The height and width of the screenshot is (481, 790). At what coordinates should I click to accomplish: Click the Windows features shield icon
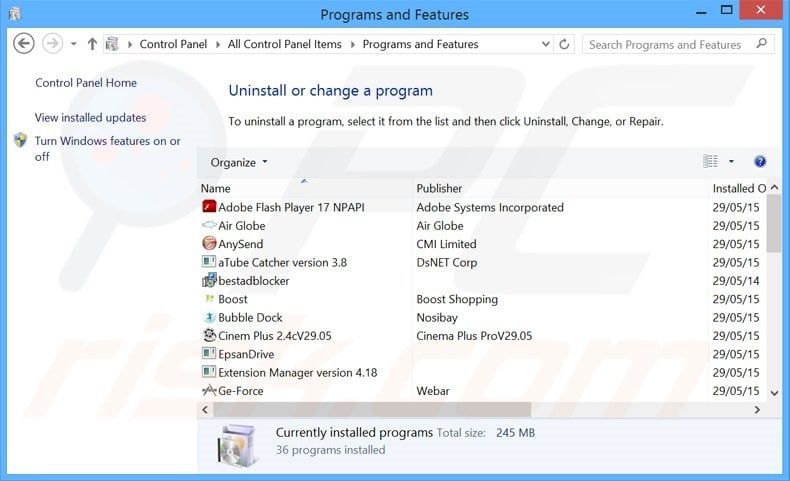point(20,140)
